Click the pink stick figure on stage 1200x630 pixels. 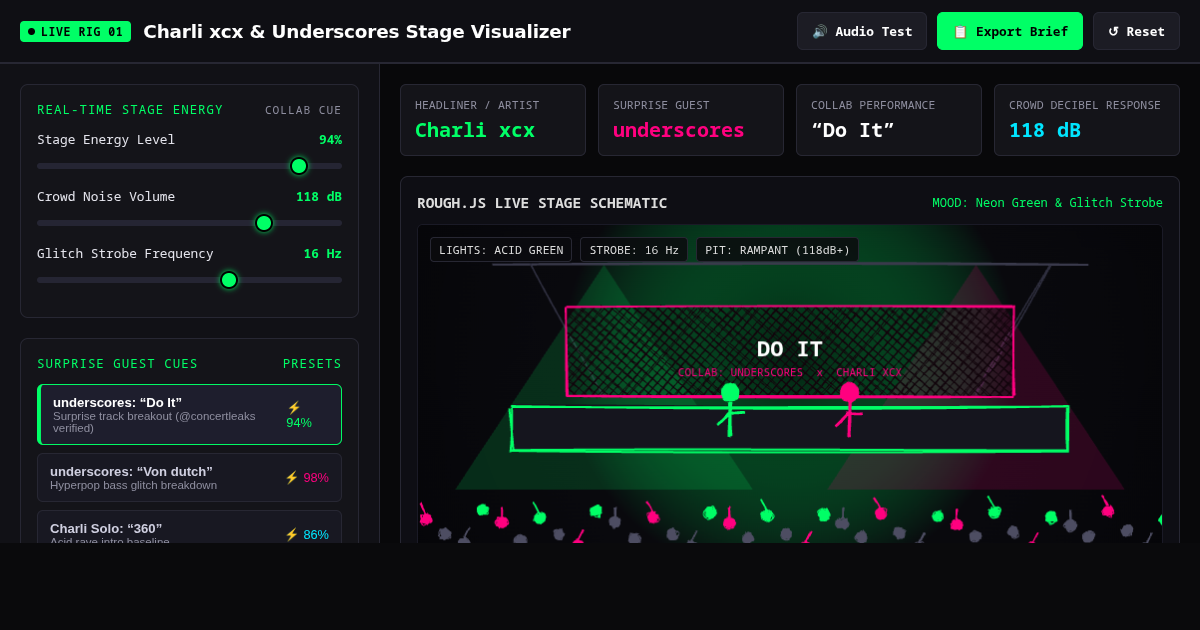pos(849,410)
